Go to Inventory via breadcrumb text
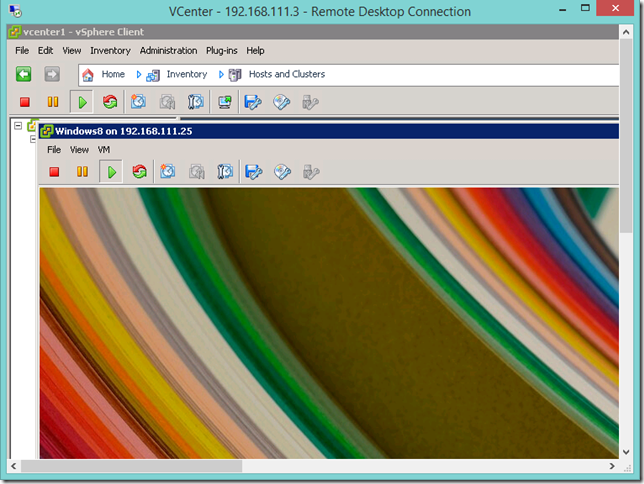Image resolution: width=644 pixels, height=484 pixels. pyautogui.click(x=187, y=74)
